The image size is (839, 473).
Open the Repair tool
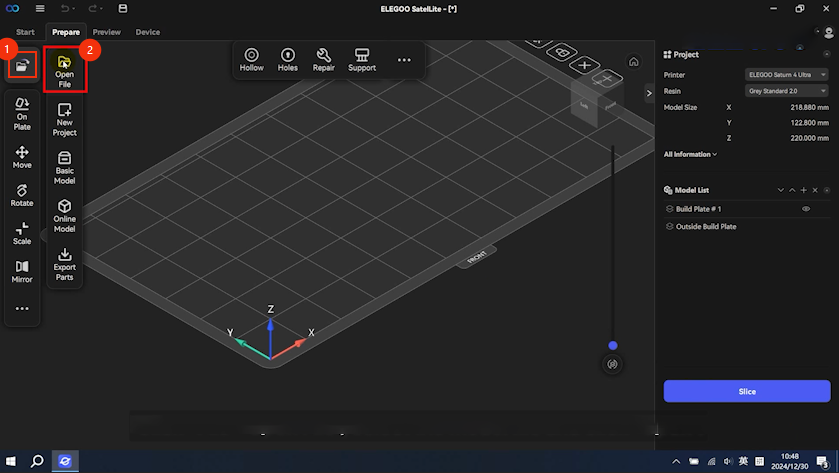(324, 59)
